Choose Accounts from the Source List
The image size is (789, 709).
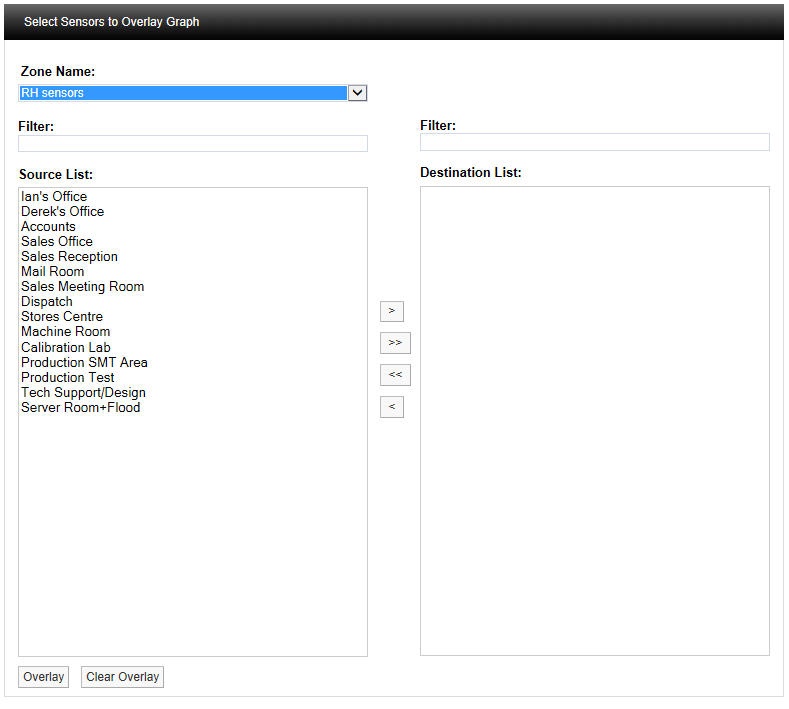[48, 227]
